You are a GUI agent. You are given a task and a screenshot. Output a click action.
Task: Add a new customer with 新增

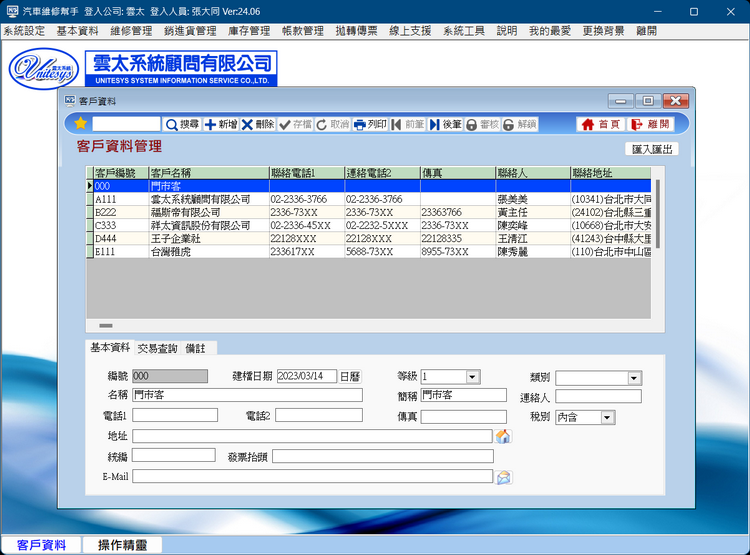tap(220, 124)
